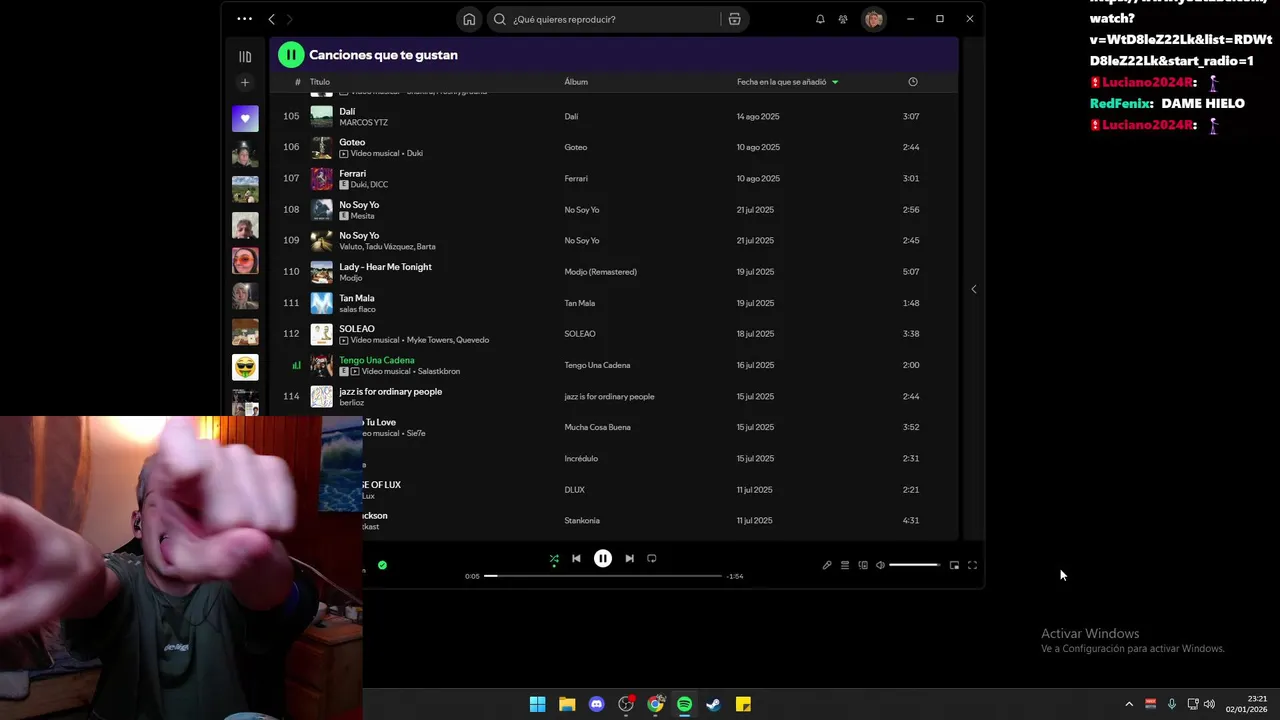Screen dimensions: 1280x720
Task: Pause with the bottom player button
Action: pyautogui.click(x=603, y=559)
